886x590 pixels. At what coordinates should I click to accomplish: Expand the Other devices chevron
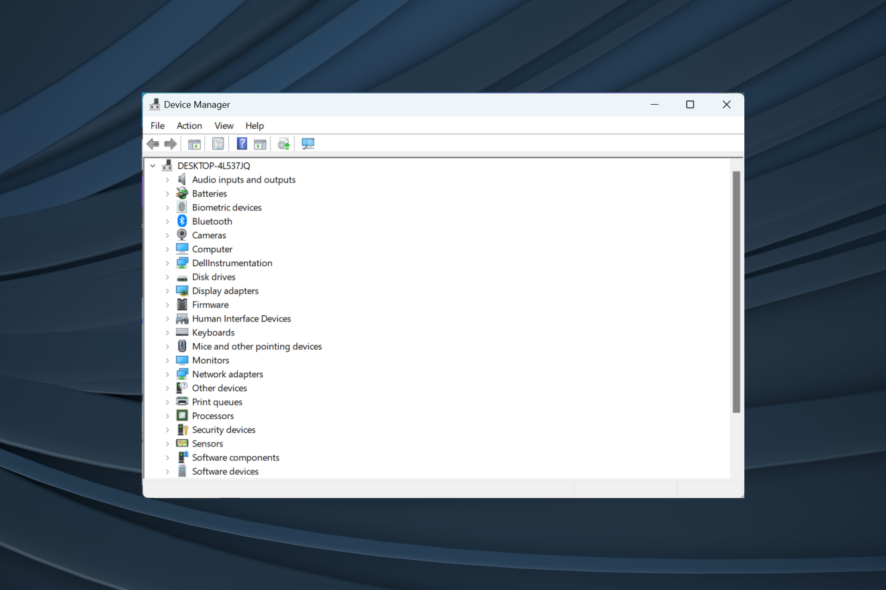point(167,388)
